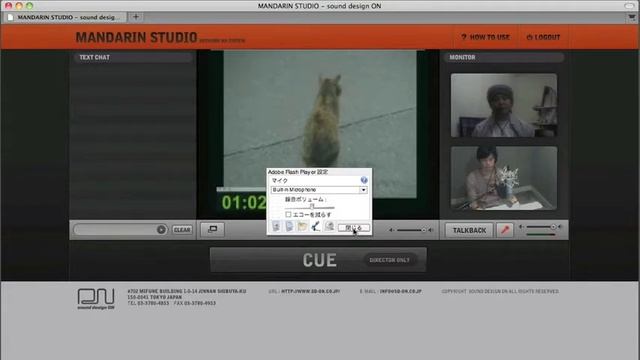
Task: Click the TALKBACK button
Action: pos(469,230)
